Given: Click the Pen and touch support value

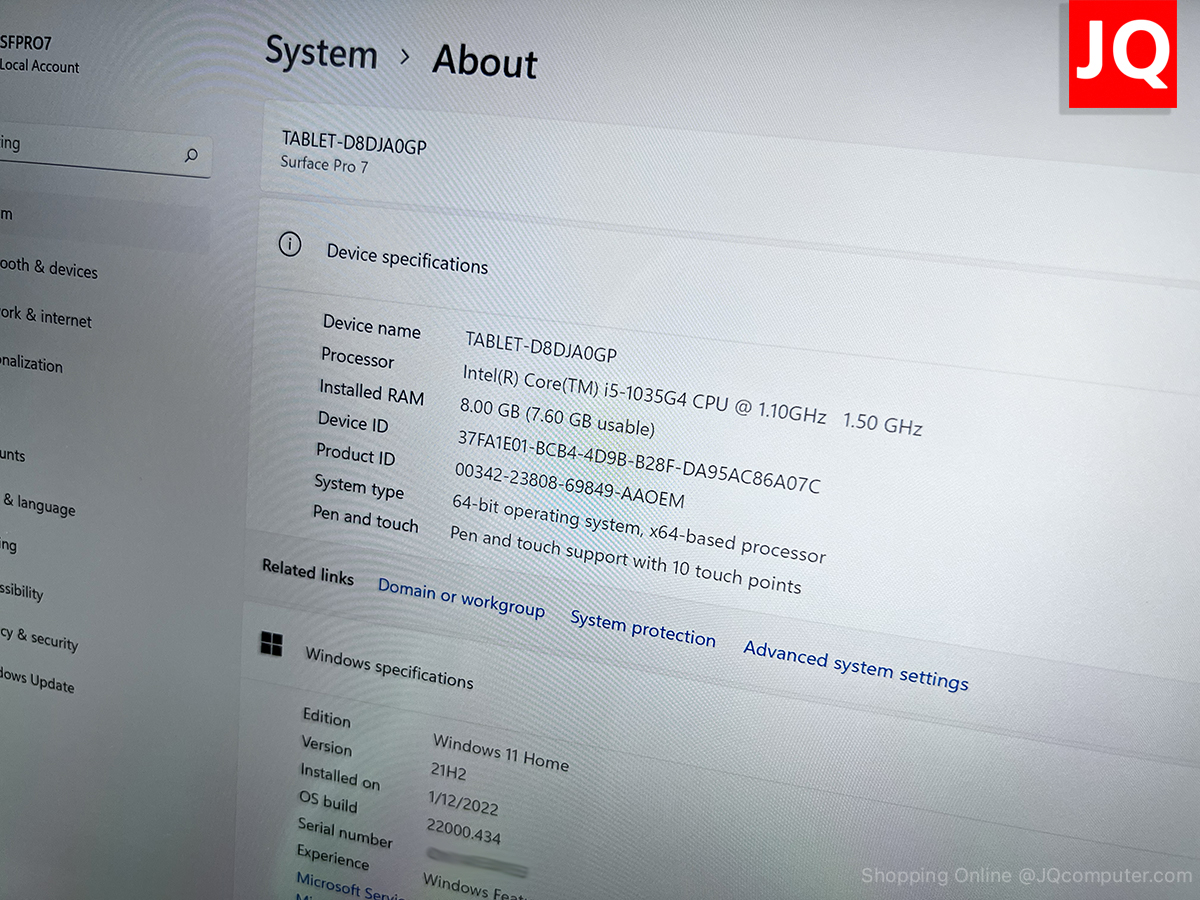Looking at the screenshot, I should [625, 559].
